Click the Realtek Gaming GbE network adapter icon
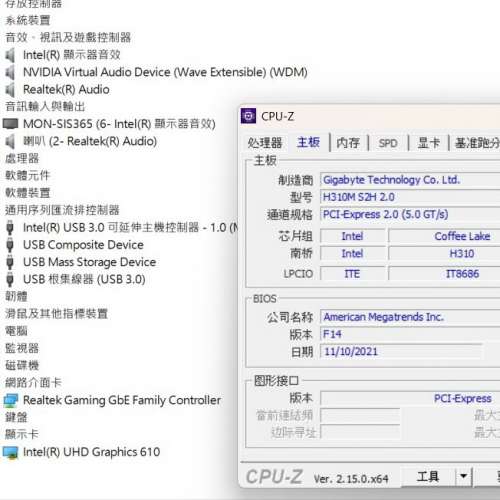Screen dimensions: 500x500 10,400
